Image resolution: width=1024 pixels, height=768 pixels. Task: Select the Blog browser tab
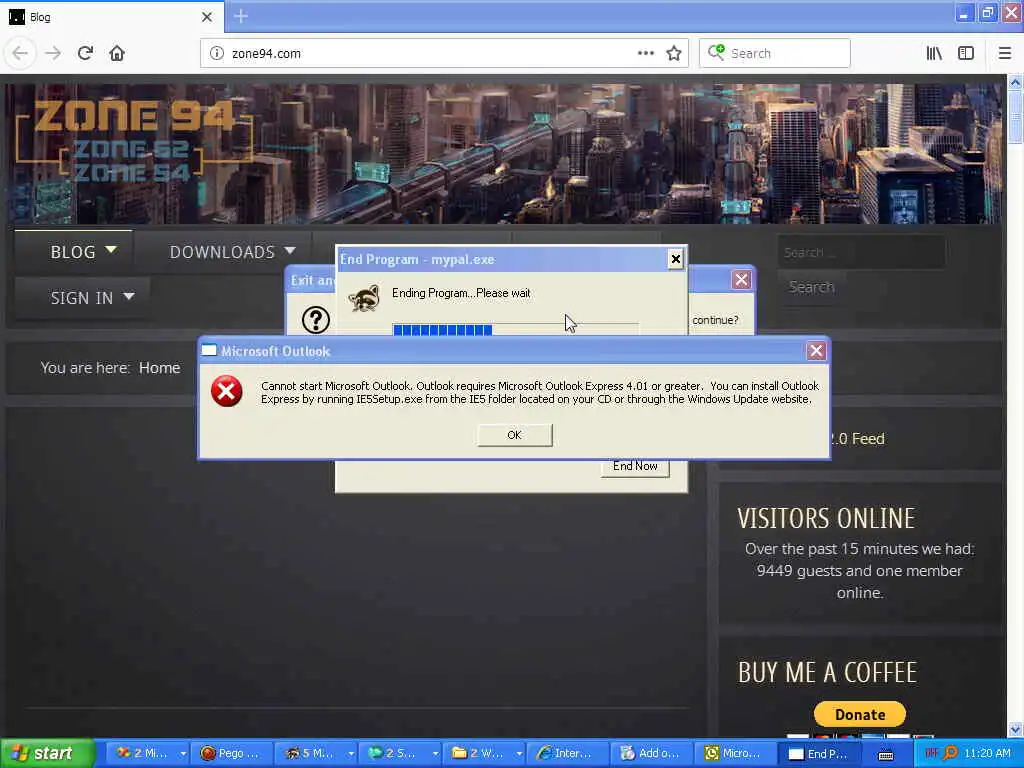tap(111, 17)
